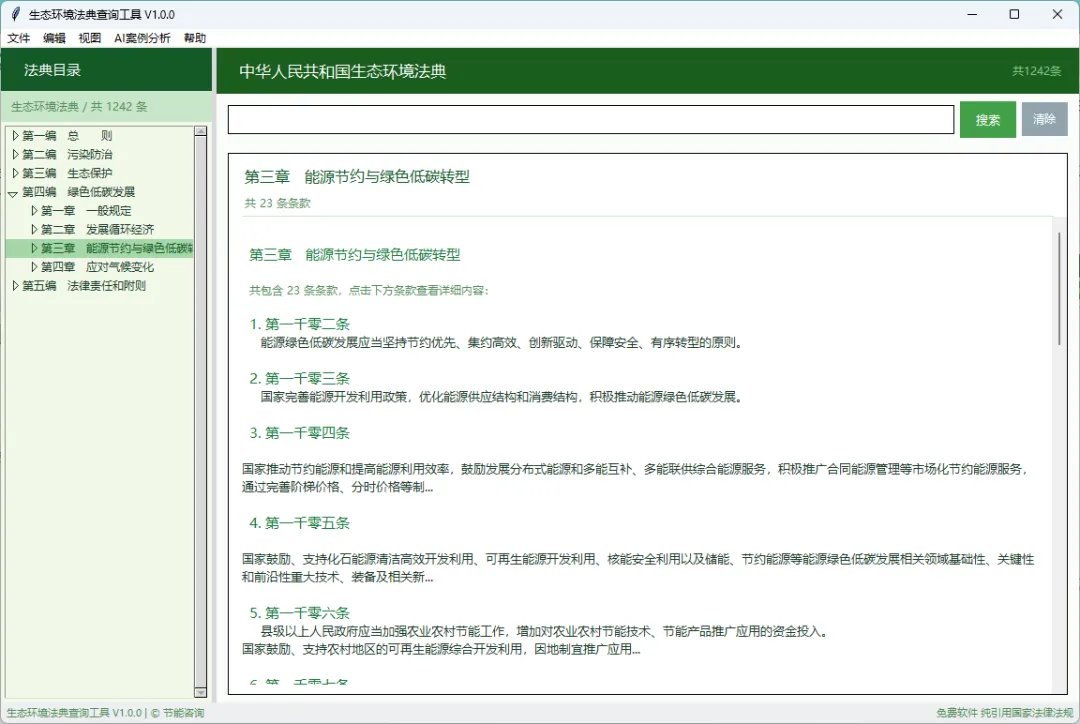The width and height of the screenshot is (1080, 724).
Task: Select 第四章 应对气候变化 tree item
Action: pyautogui.click(x=97, y=267)
